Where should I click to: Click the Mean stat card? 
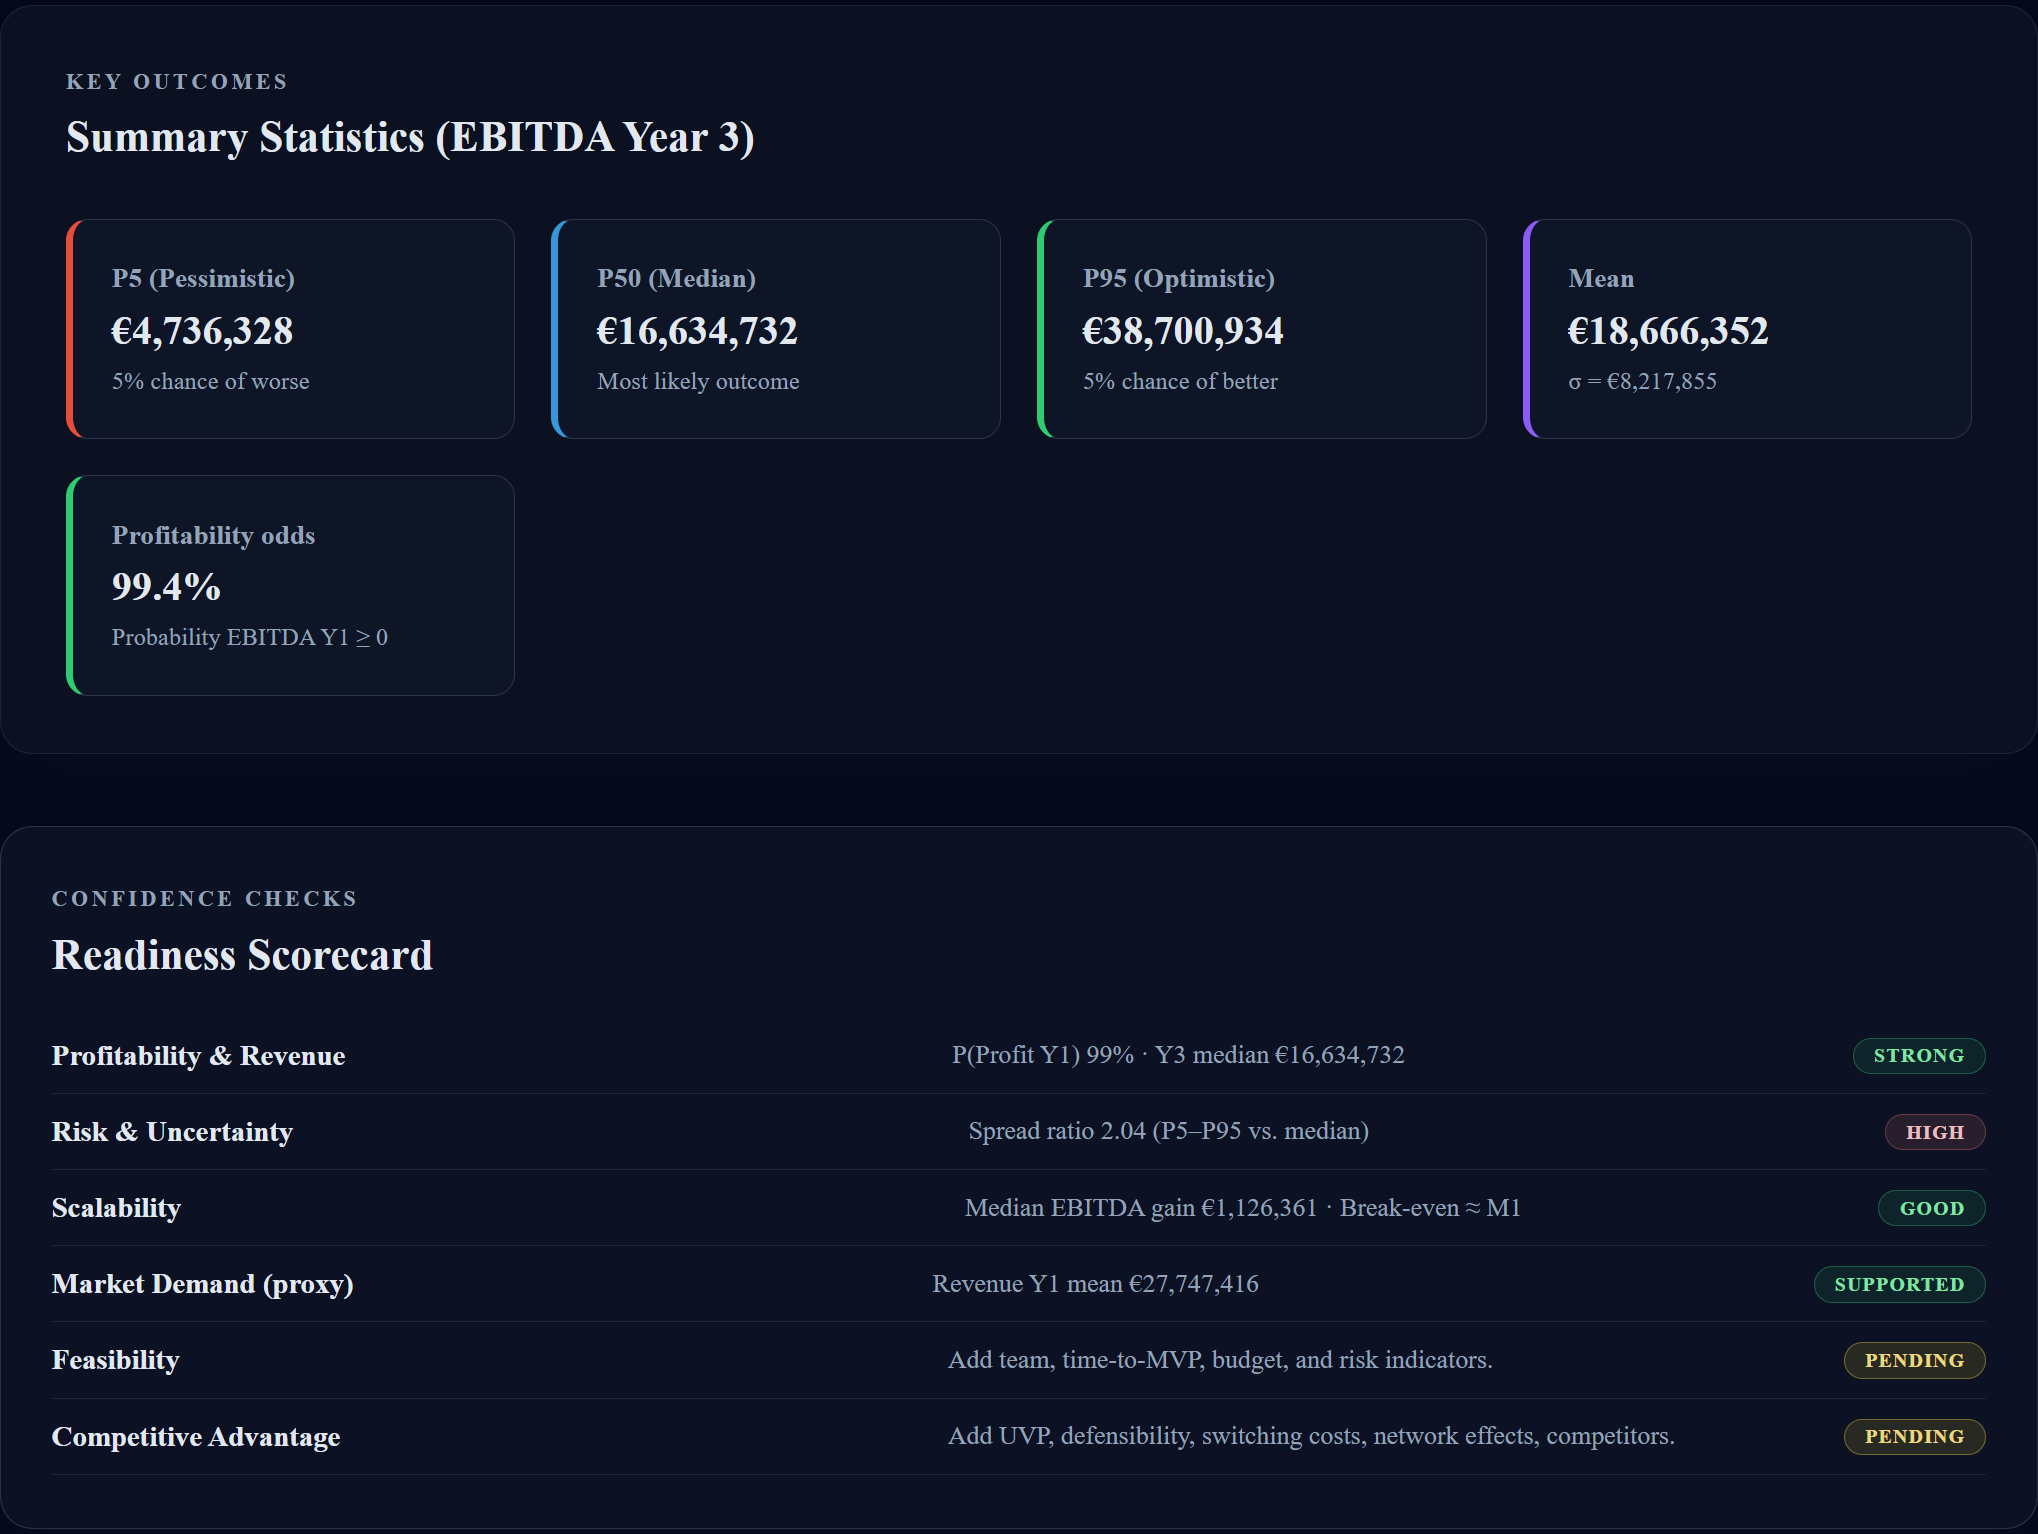coord(1746,329)
